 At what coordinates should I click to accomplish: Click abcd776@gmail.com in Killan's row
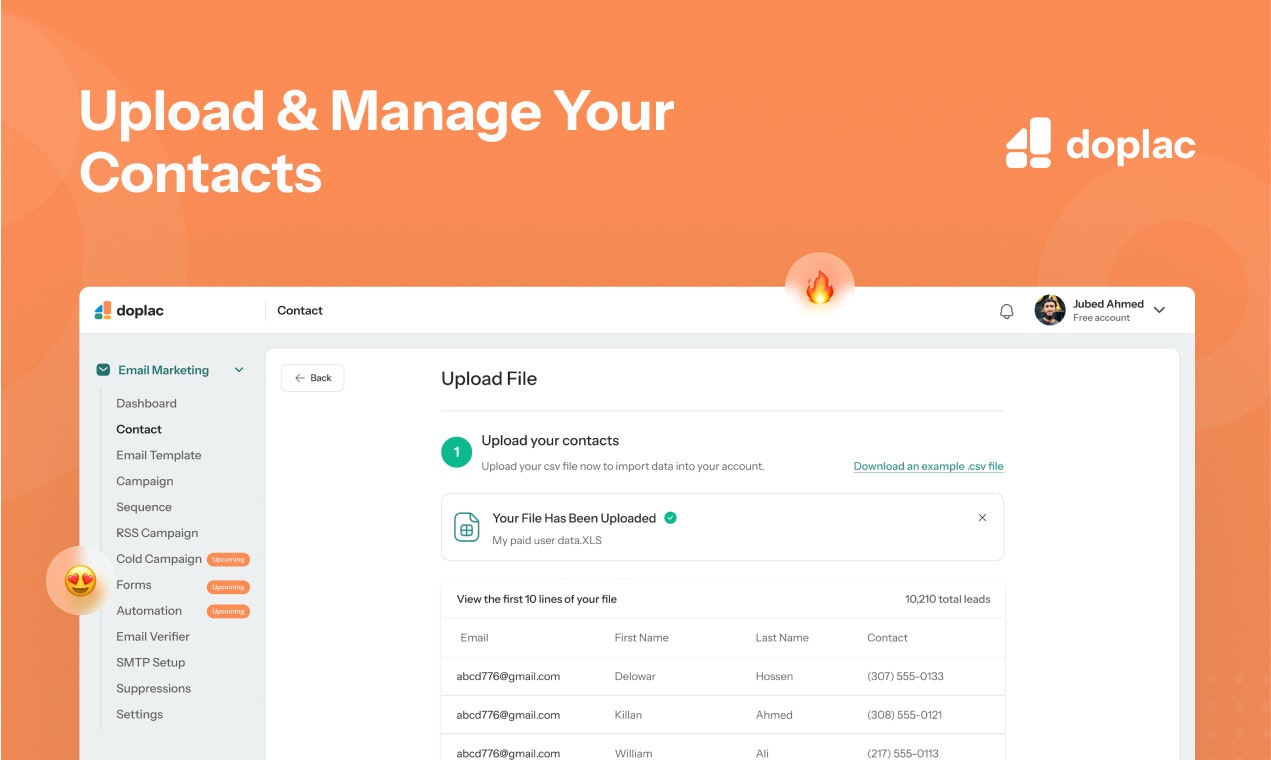click(508, 715)
